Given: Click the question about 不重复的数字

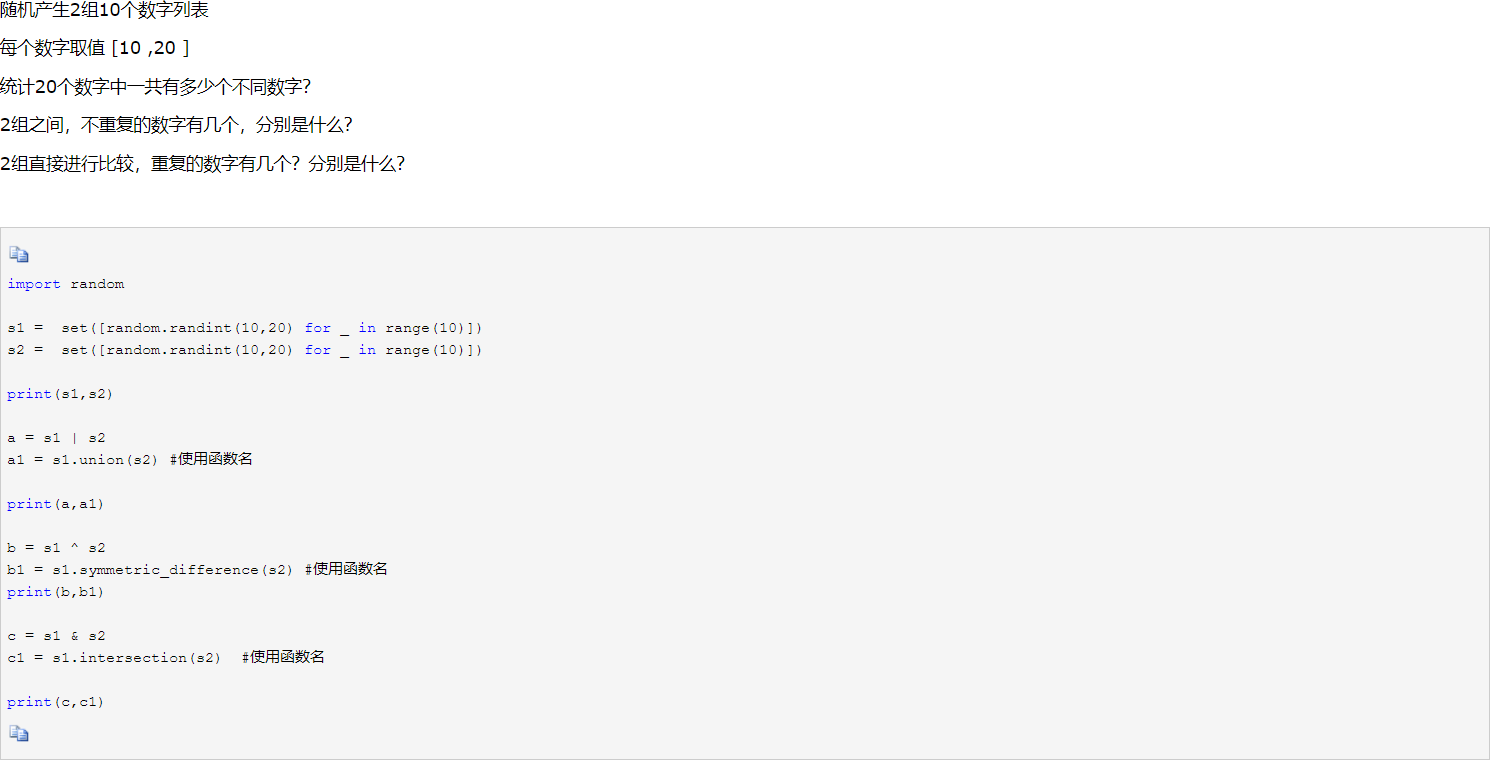Looking at the screenshot, I should pos(177,125).
